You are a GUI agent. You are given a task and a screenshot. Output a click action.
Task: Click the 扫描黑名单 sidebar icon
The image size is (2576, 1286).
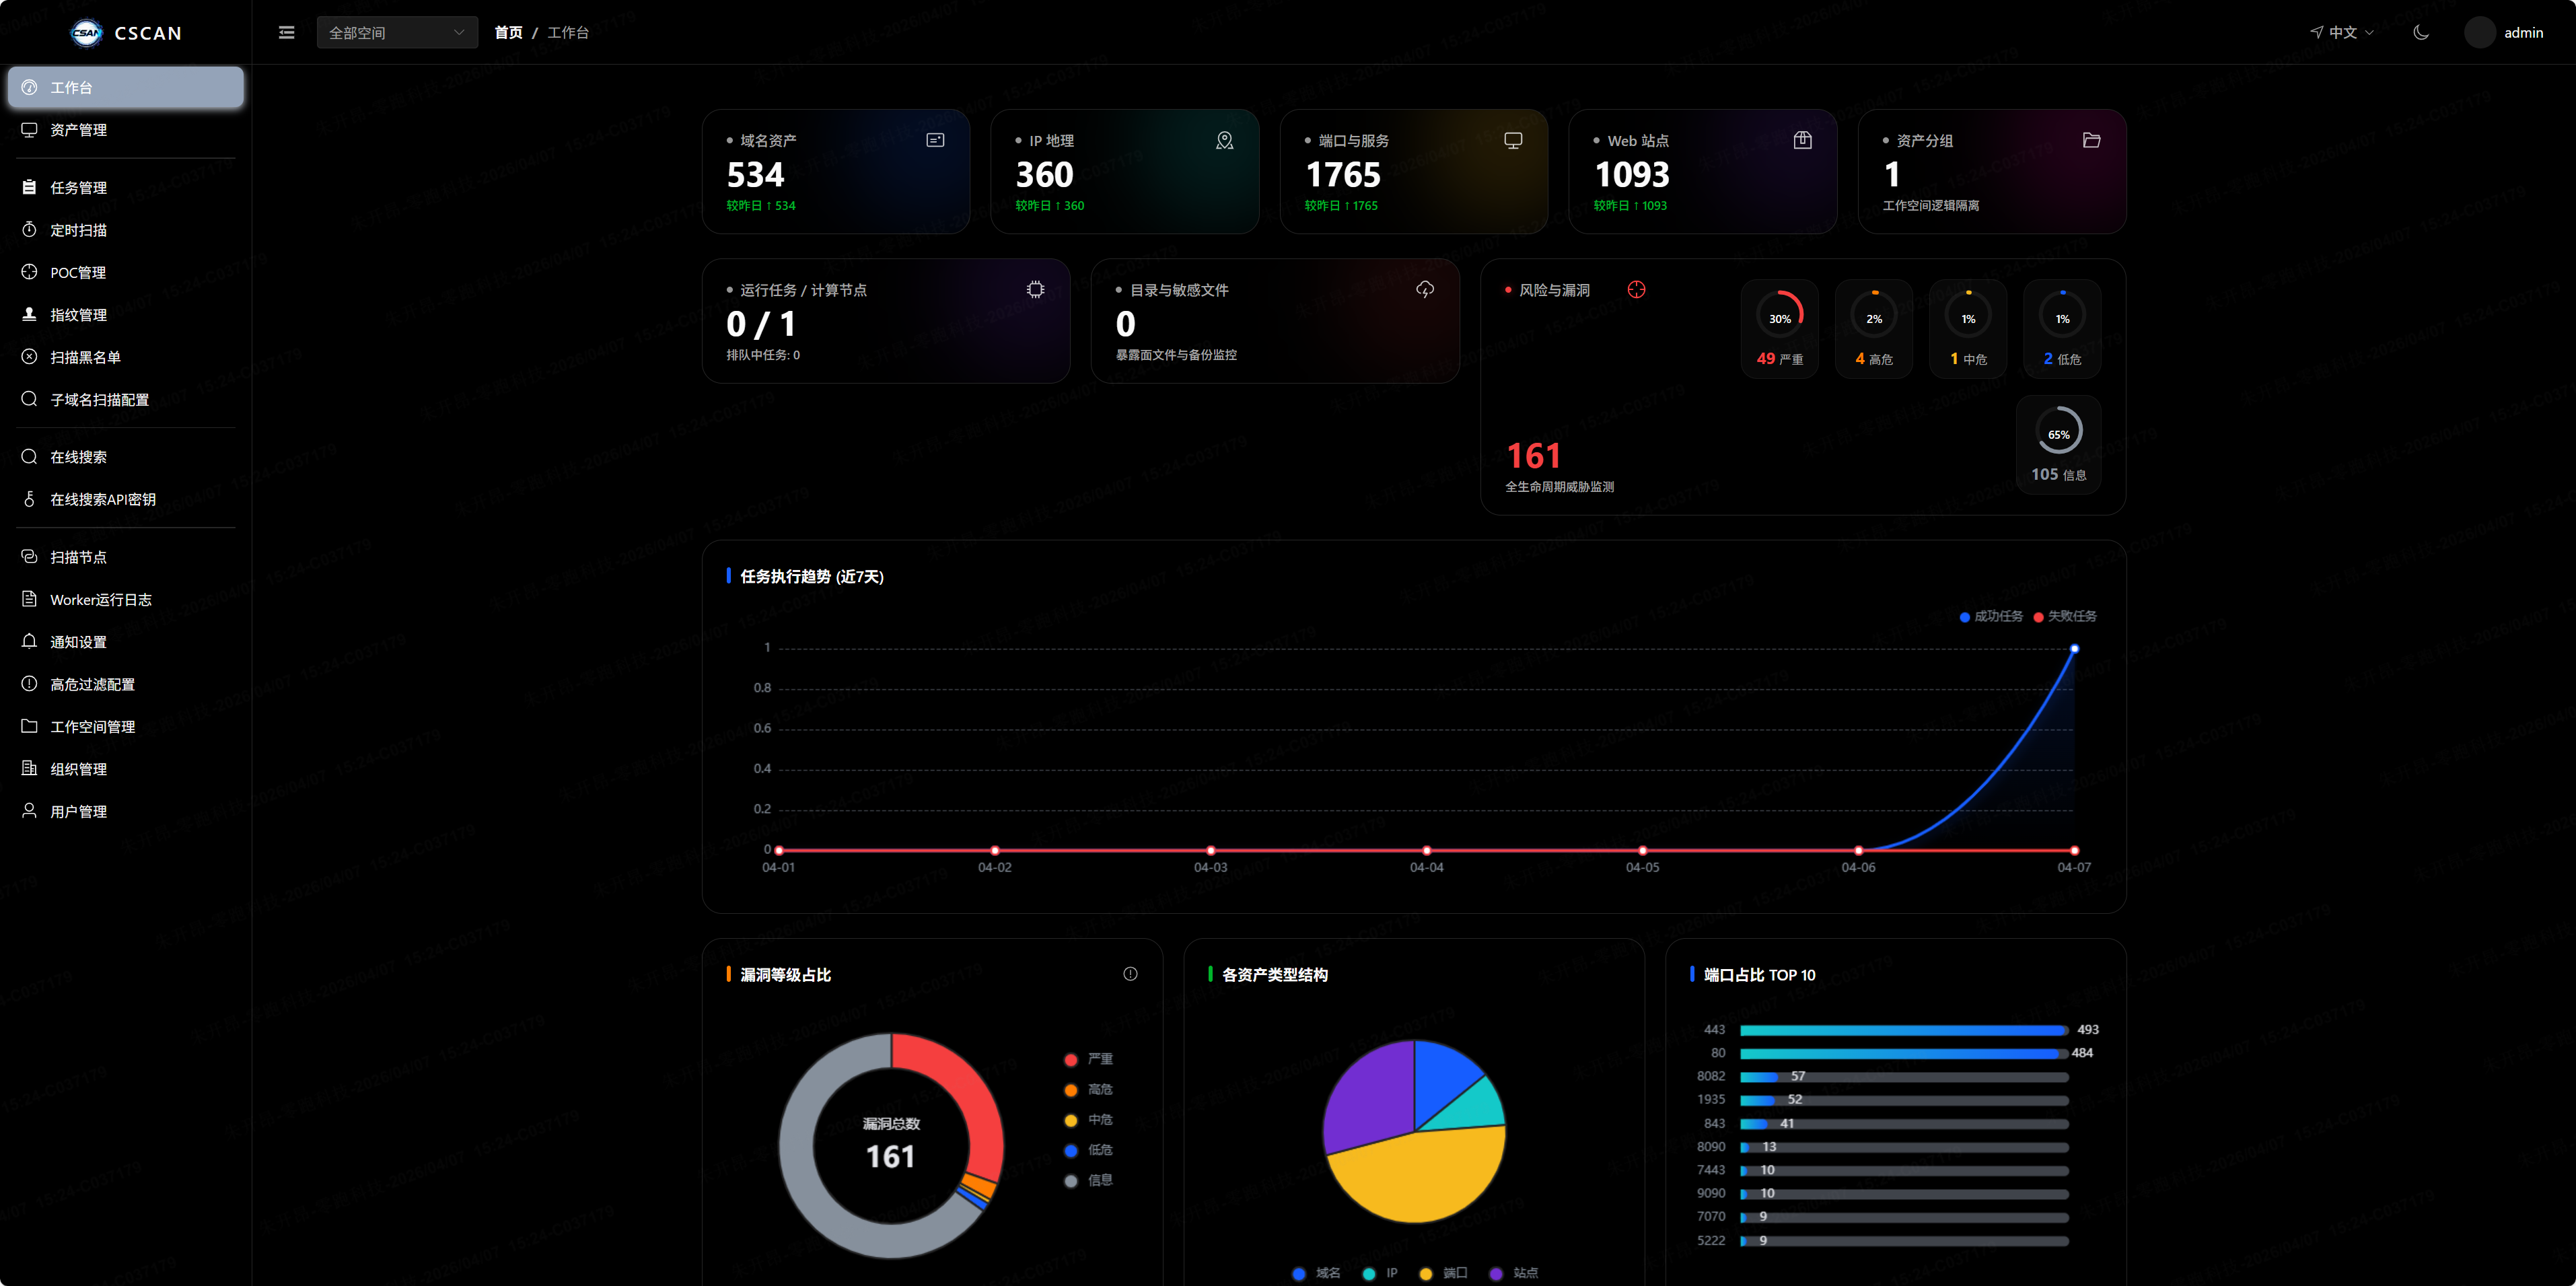point(29,357)
